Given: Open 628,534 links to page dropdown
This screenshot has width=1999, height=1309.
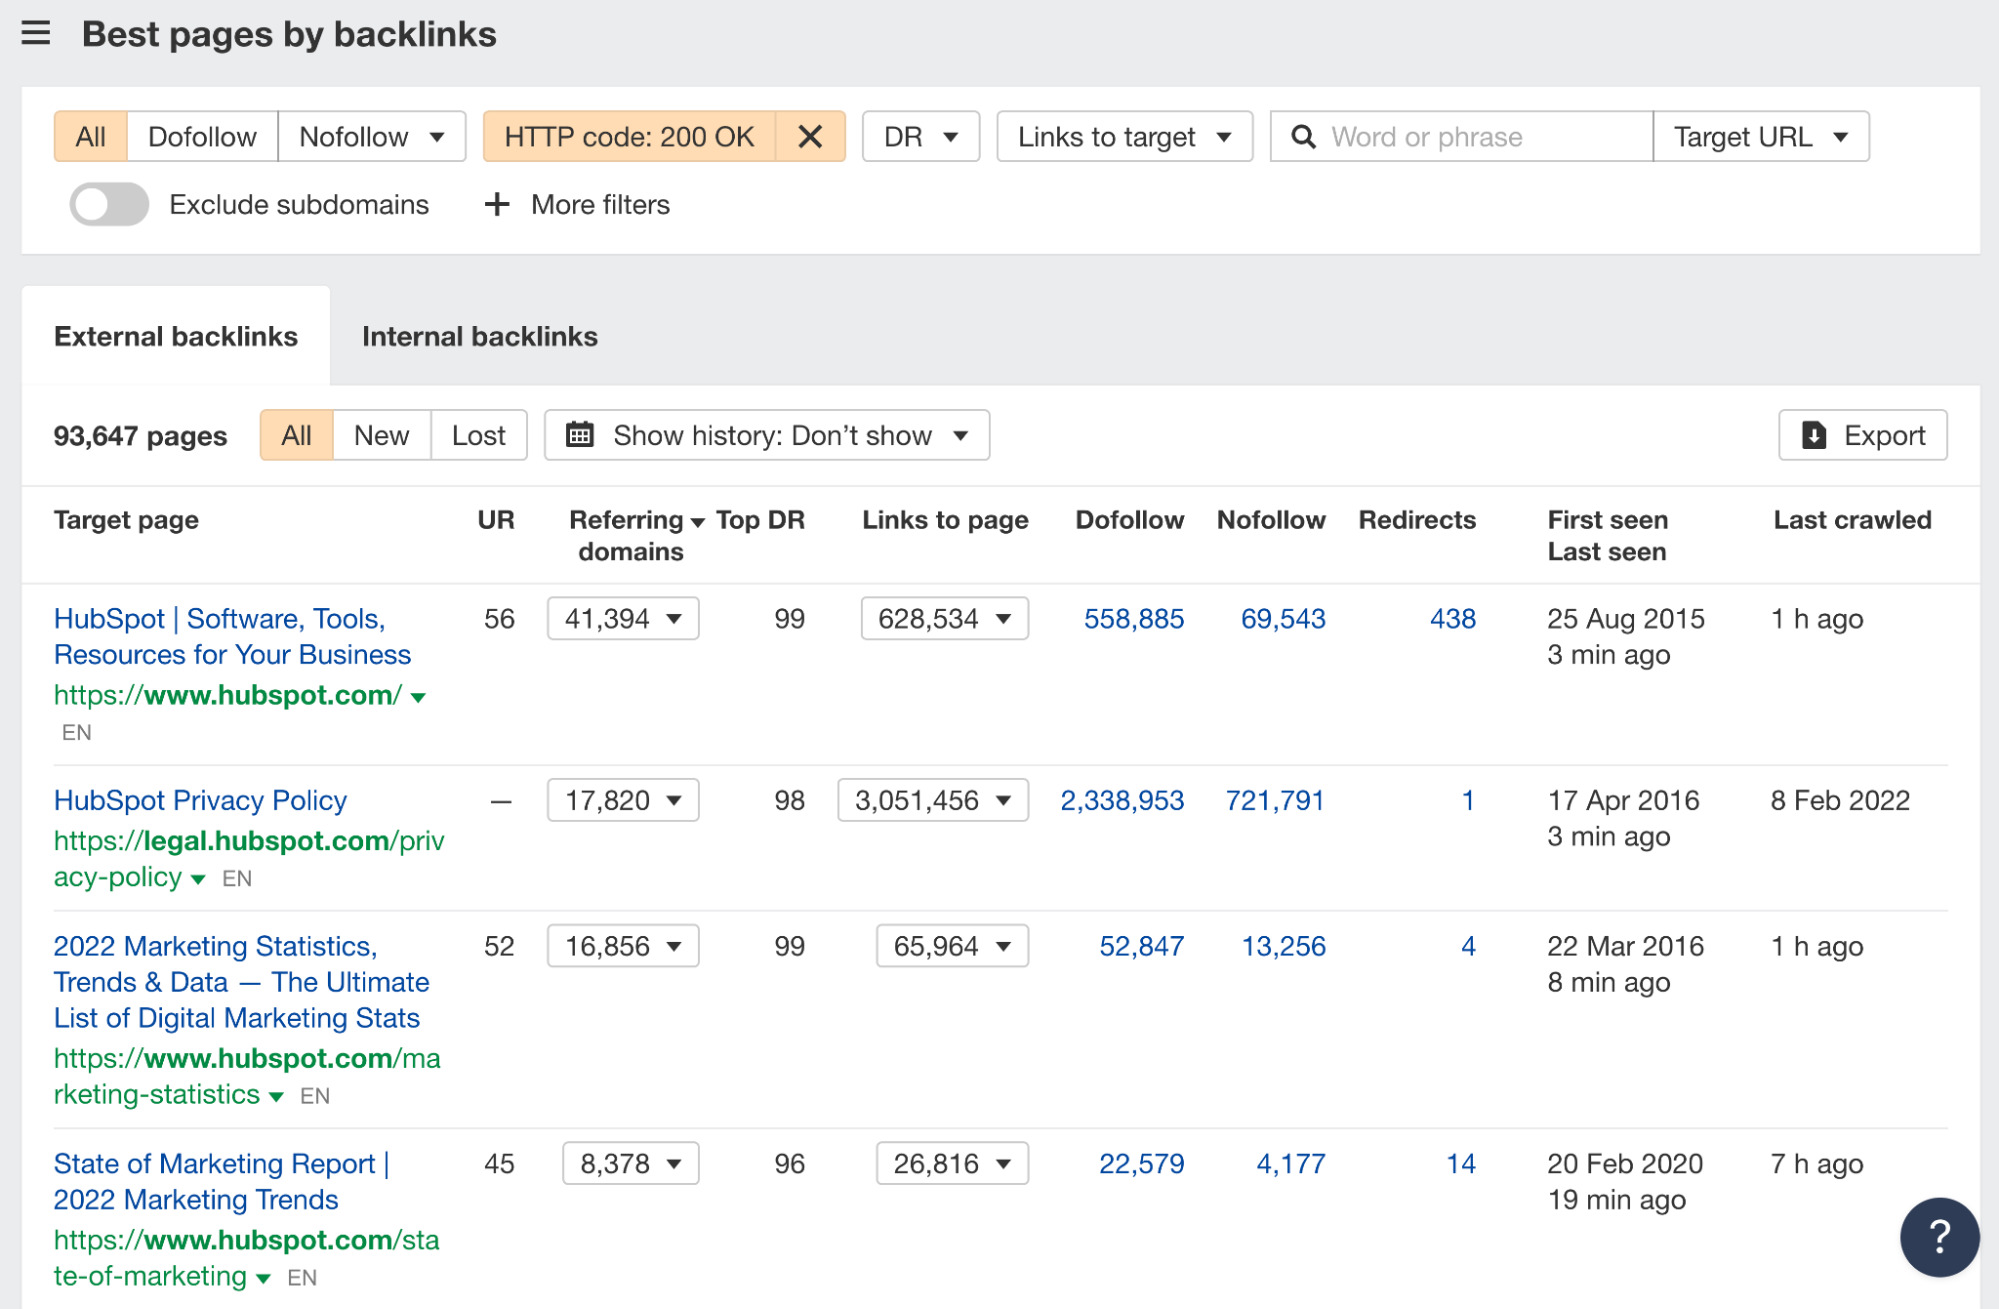Looking at the screenshot, I should tap(945, 618).
